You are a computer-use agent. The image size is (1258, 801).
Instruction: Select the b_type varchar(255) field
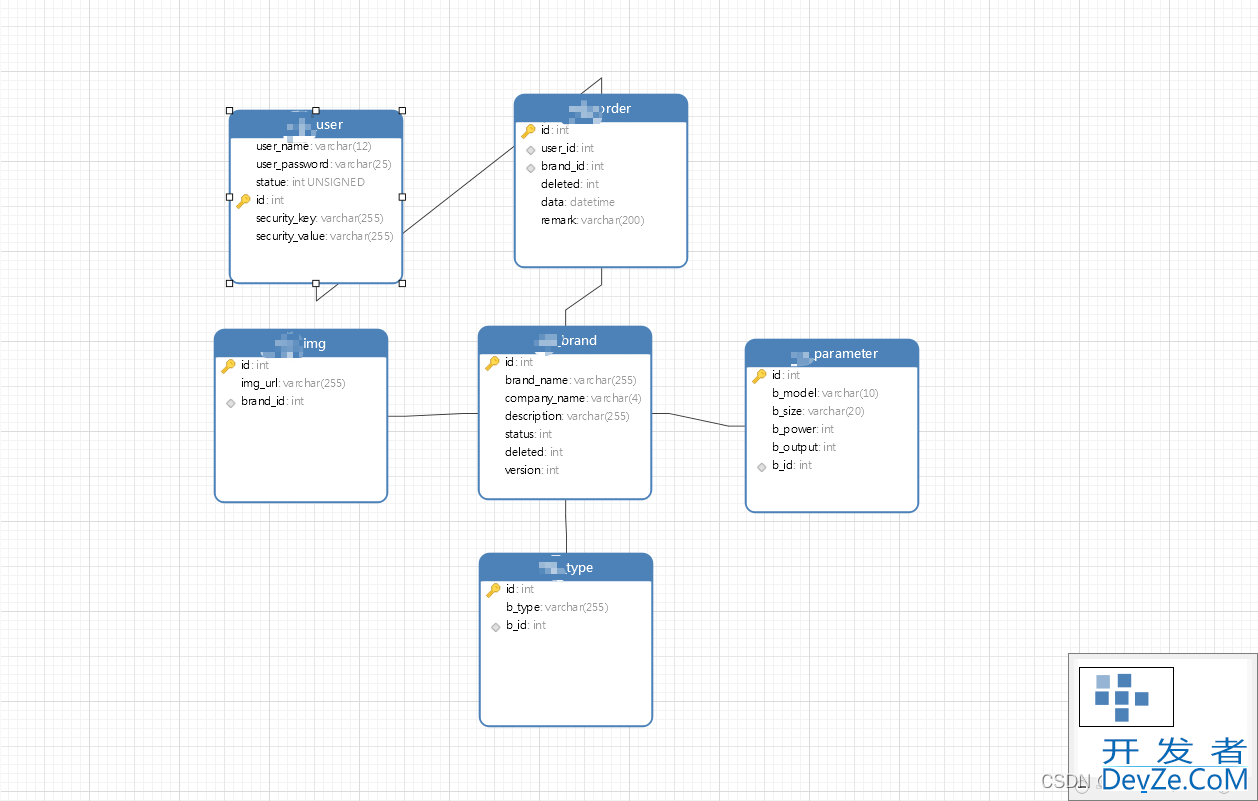[x=557, y=607]
